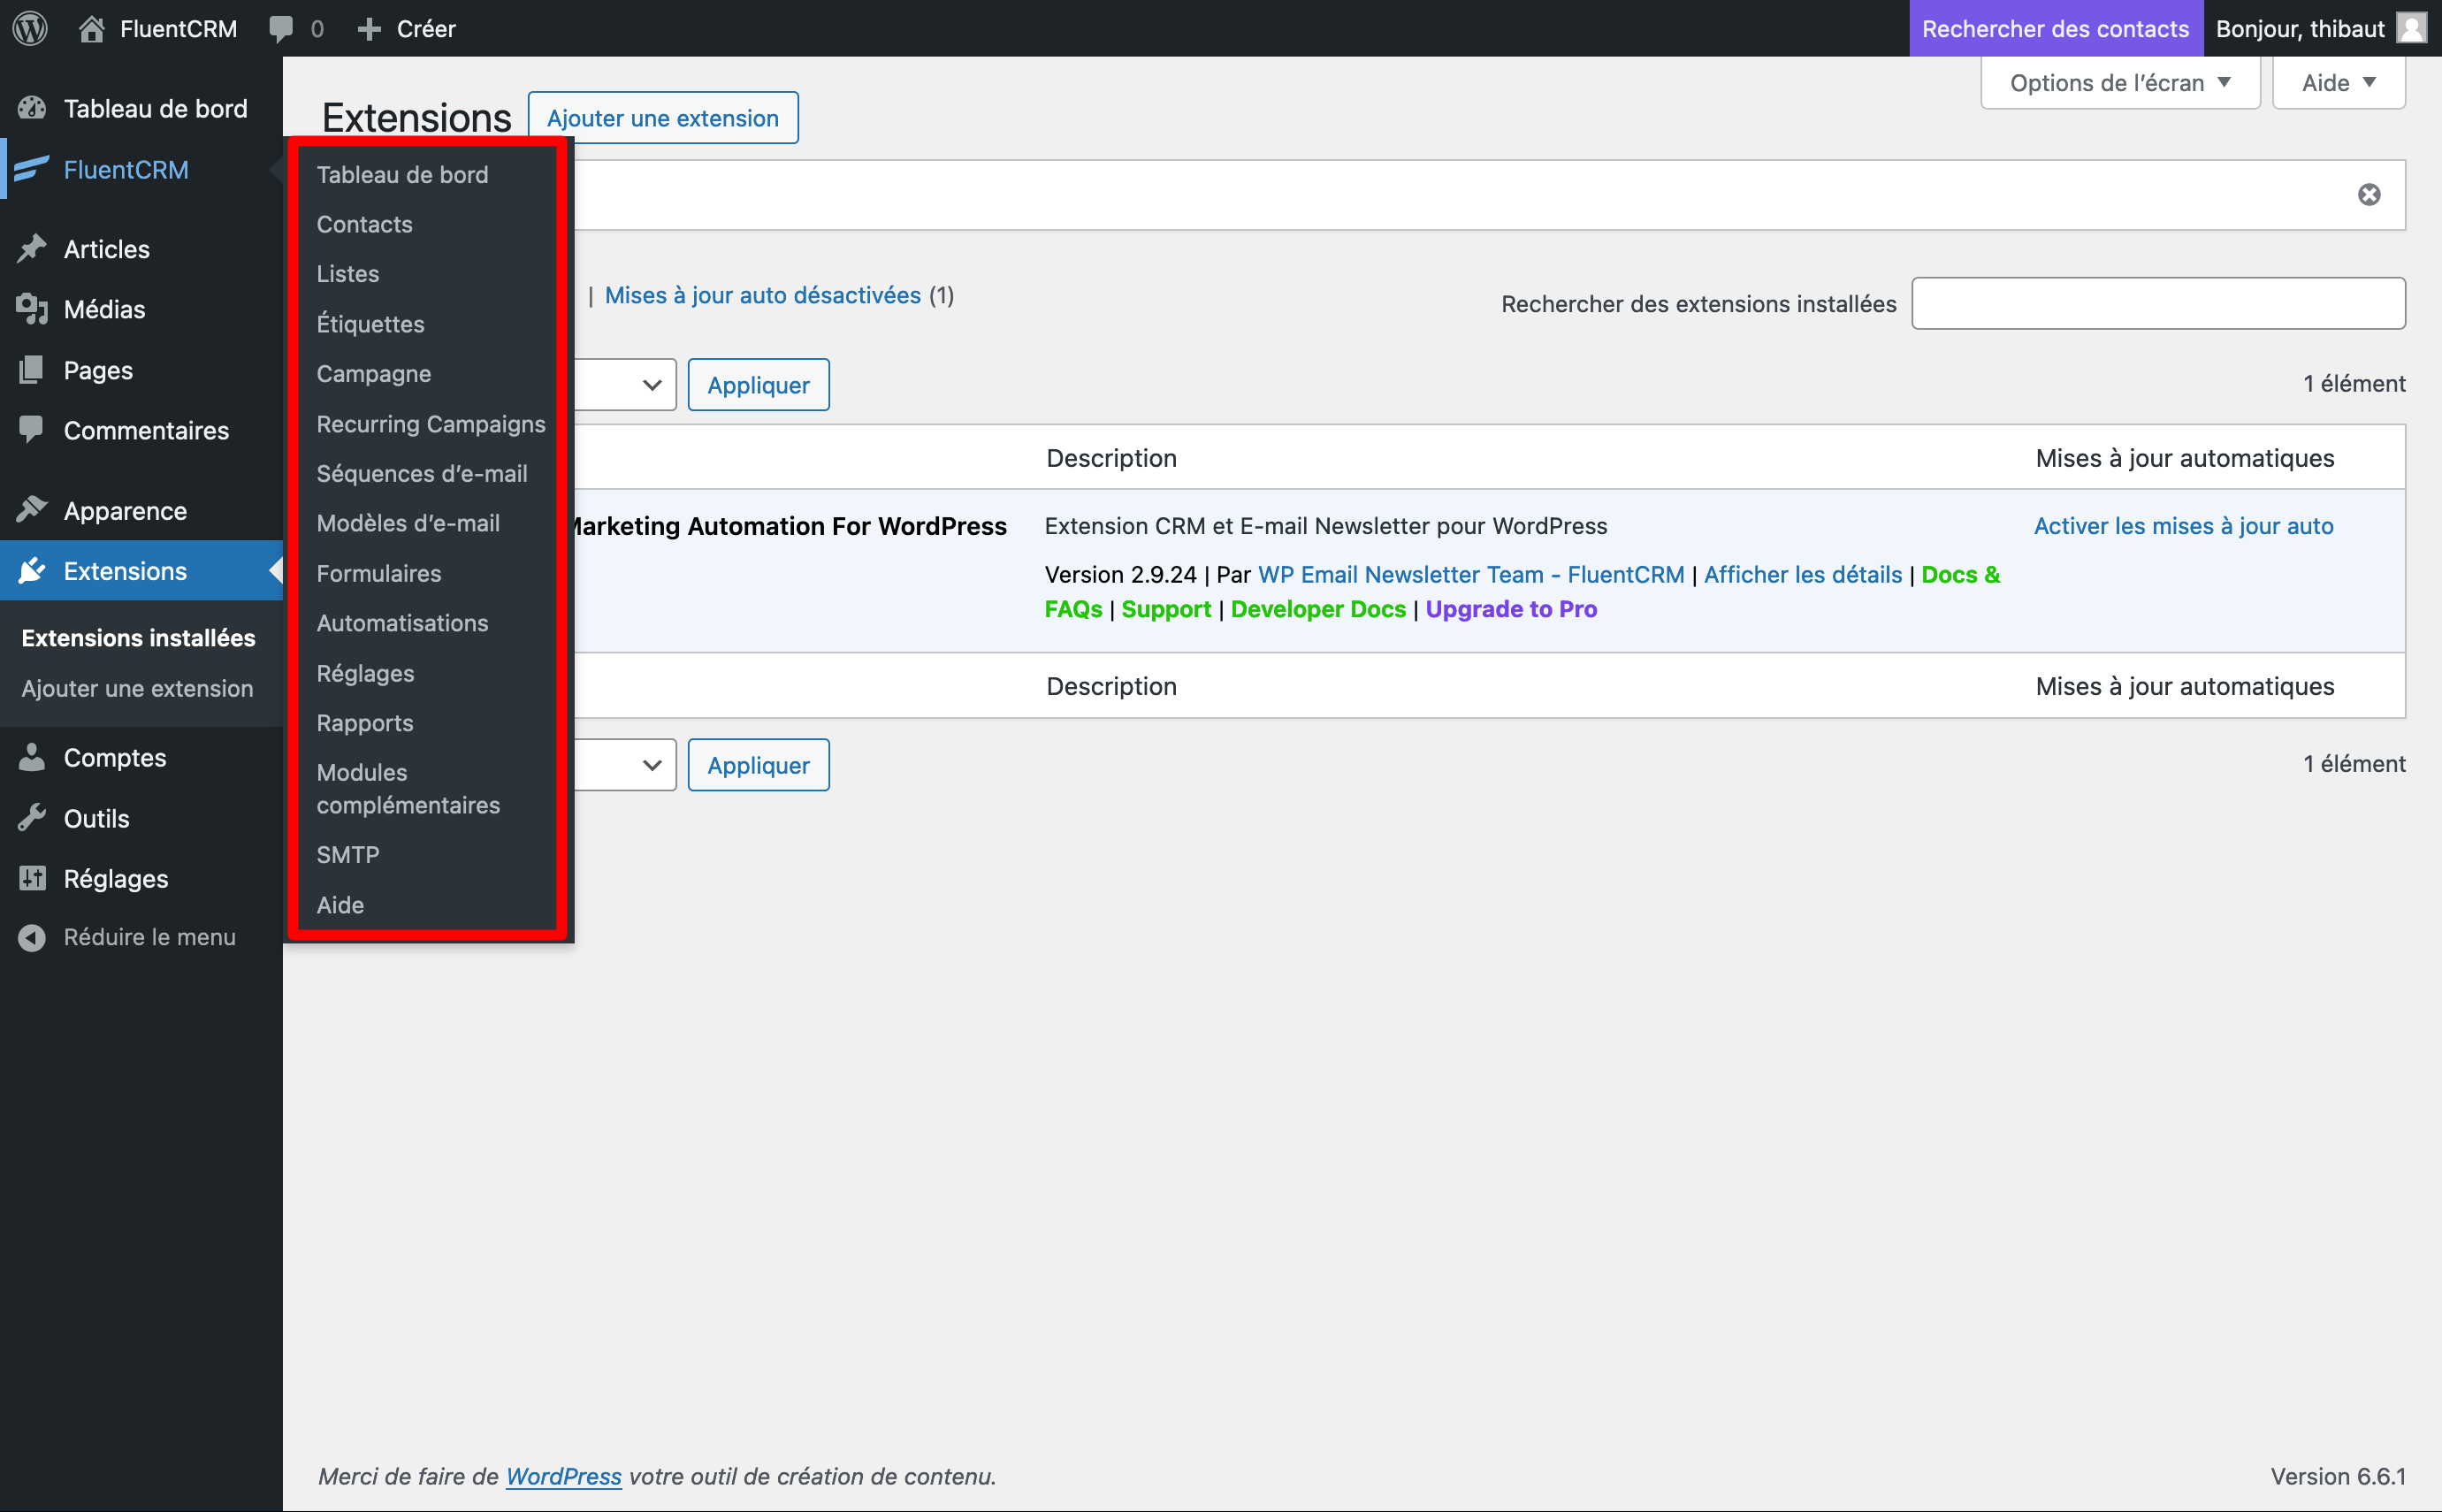Select Contacts in the FluentCRM flyout menu
2442x1512 pixels.
364,224
